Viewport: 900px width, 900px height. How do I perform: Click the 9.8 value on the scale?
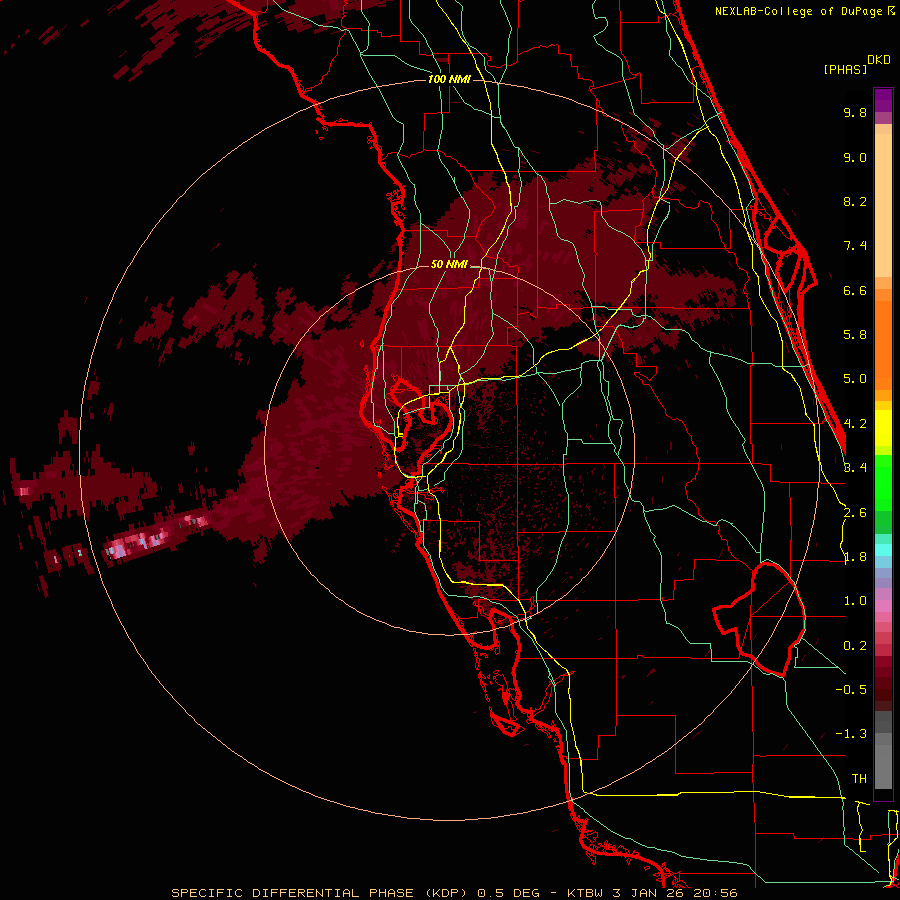point(855,112)
